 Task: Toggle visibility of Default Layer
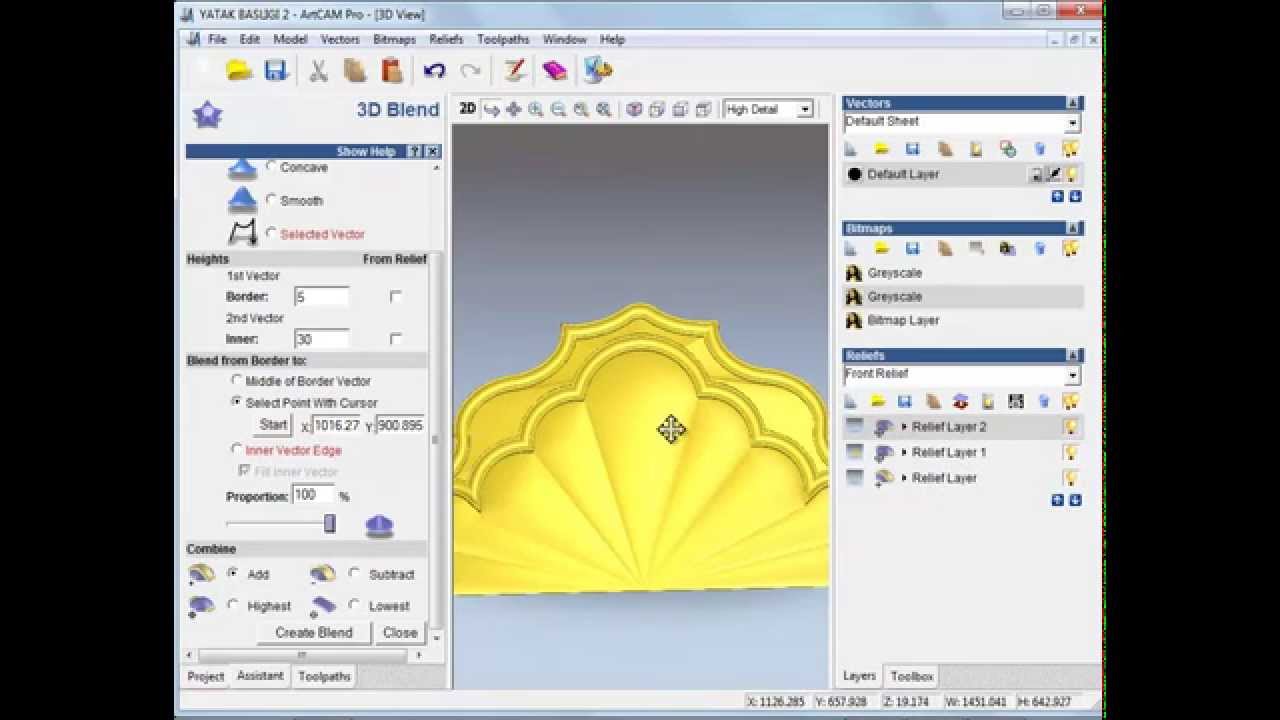tap(1071, 174)
